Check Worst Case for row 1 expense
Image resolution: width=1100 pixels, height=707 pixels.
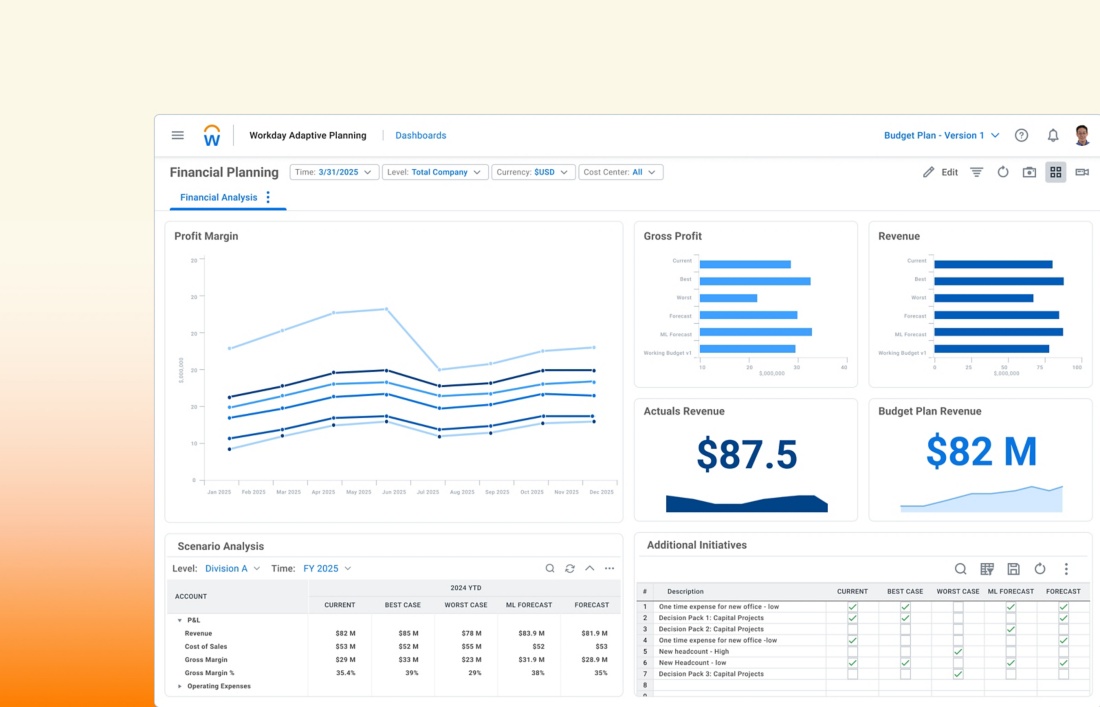pyautogui.click(x=958, y=607)
